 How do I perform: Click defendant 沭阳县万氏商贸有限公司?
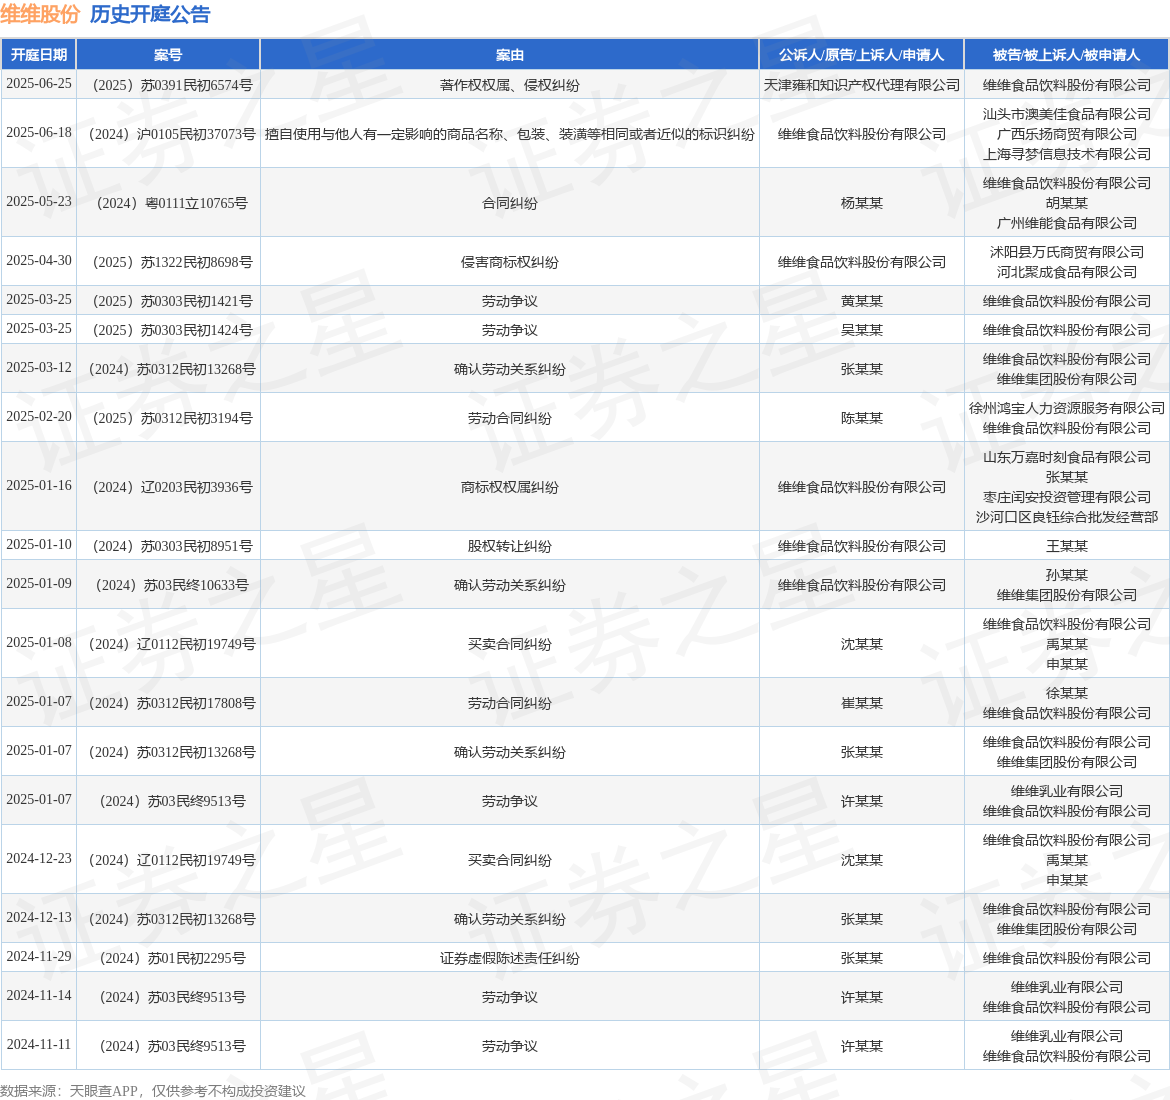coord(1066,252)
